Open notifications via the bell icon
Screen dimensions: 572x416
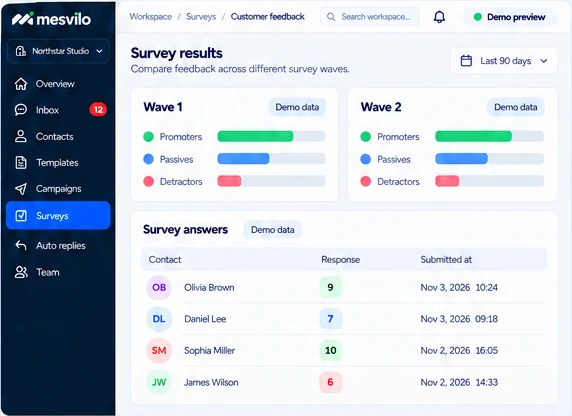pos(439,17)
